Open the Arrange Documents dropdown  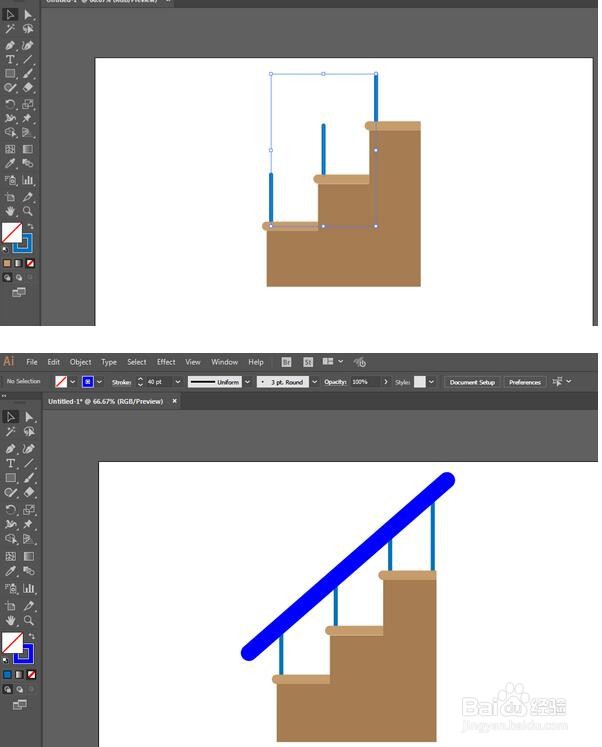332,362
